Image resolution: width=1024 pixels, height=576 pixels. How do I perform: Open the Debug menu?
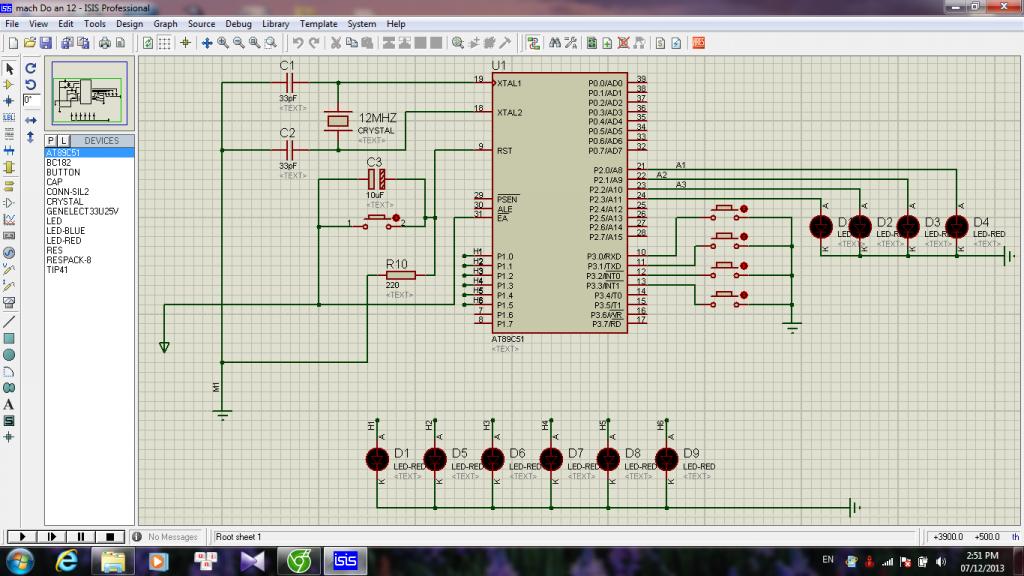238,23
